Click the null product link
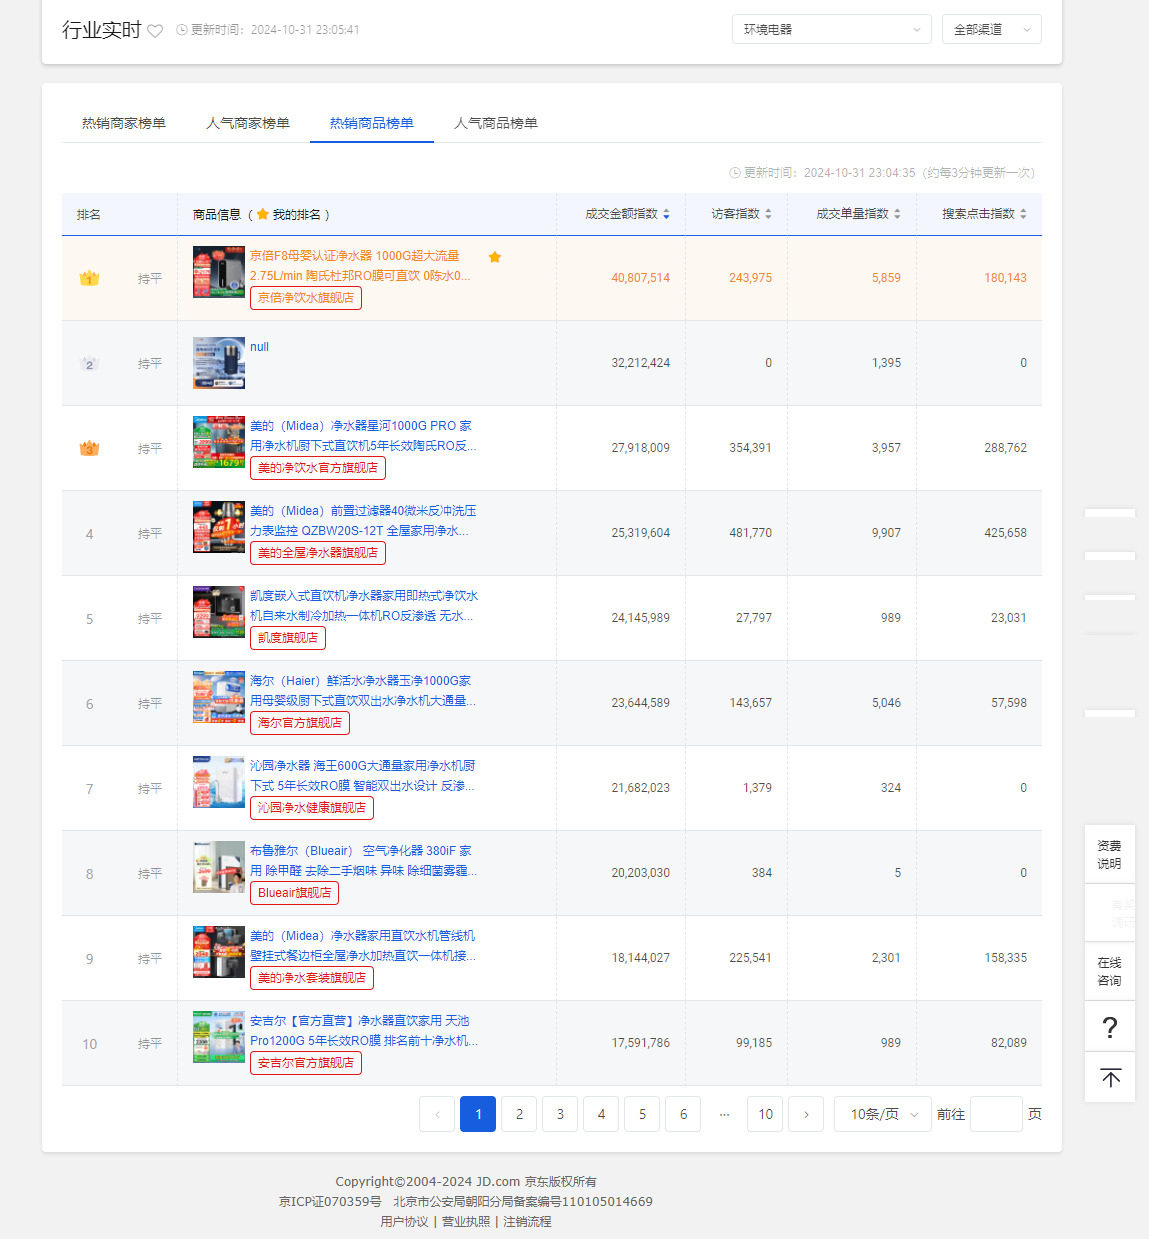This screenshot has height=1239, width=1149. coord(259,347)
